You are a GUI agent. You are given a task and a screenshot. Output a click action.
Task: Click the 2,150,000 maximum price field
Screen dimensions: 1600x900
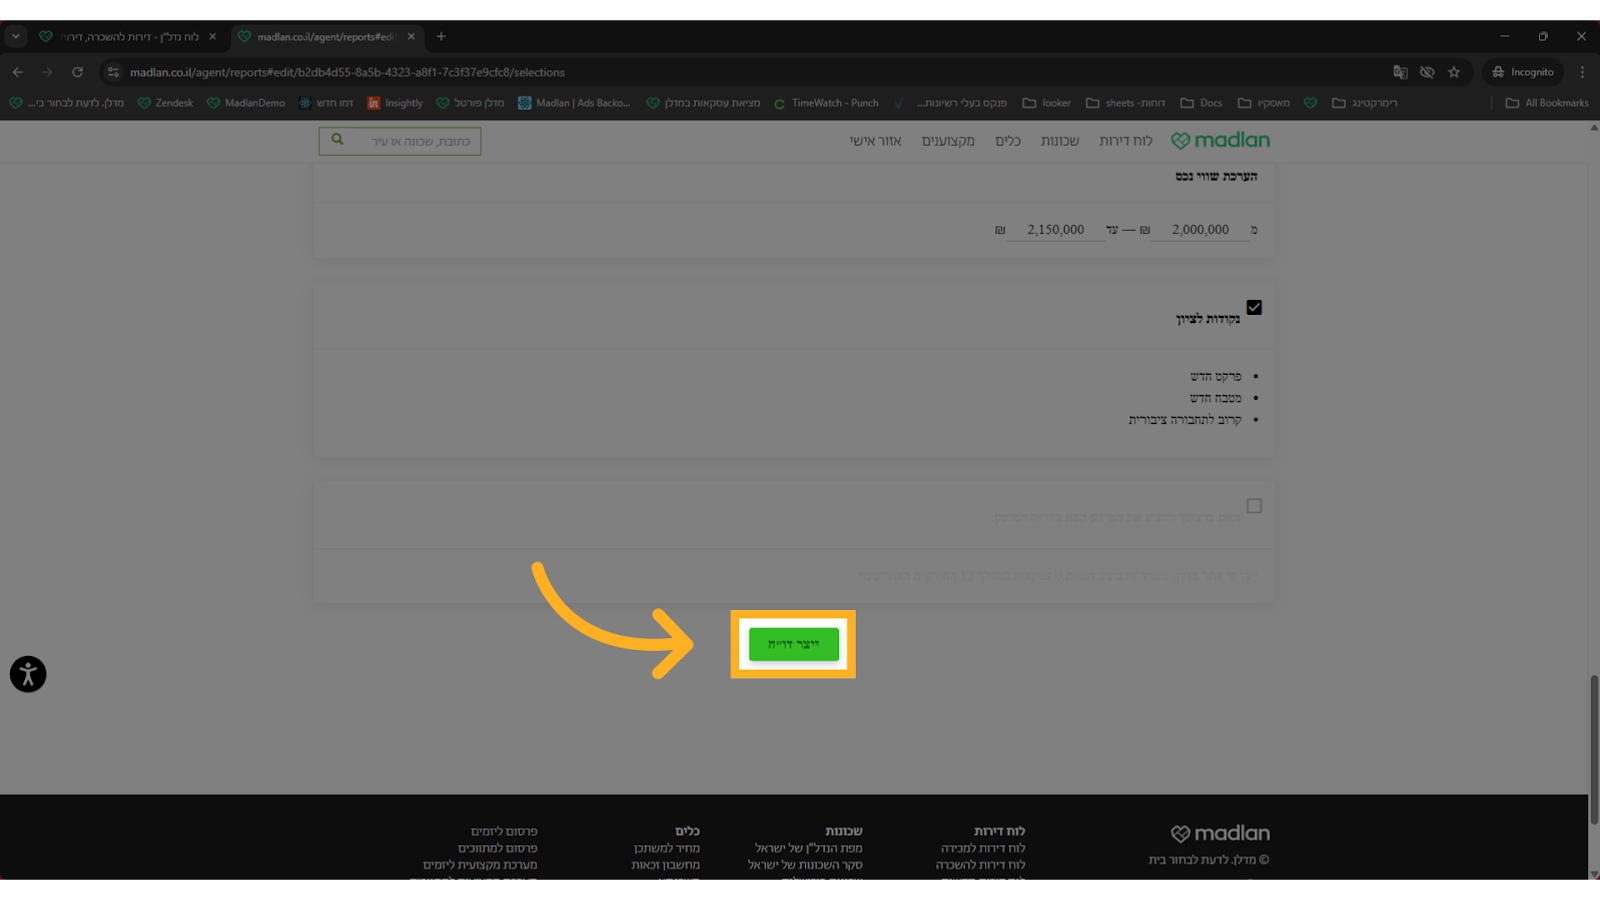point(1055,230)
